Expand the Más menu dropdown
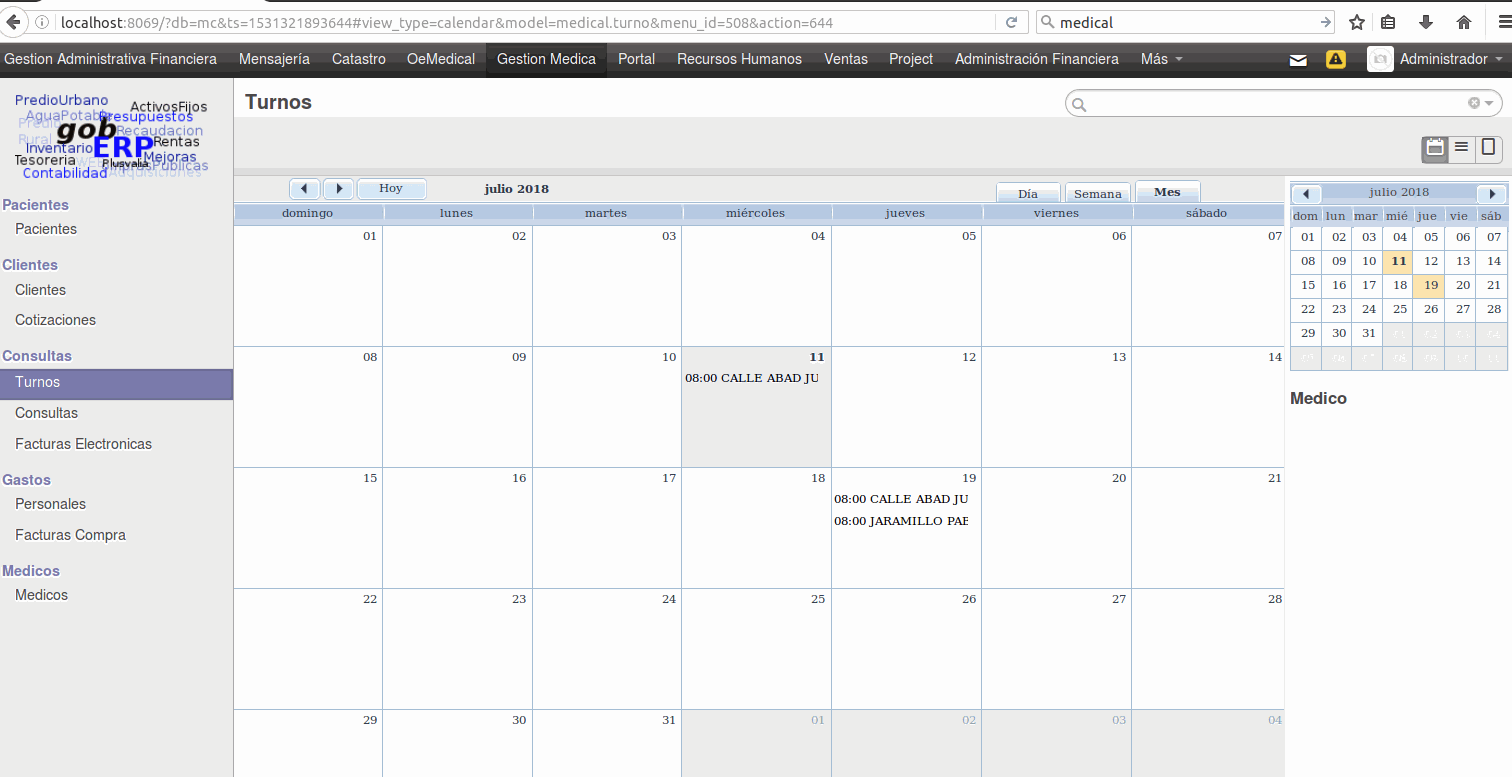Viewport: 1512px width, 777px height. point(1161,59)
